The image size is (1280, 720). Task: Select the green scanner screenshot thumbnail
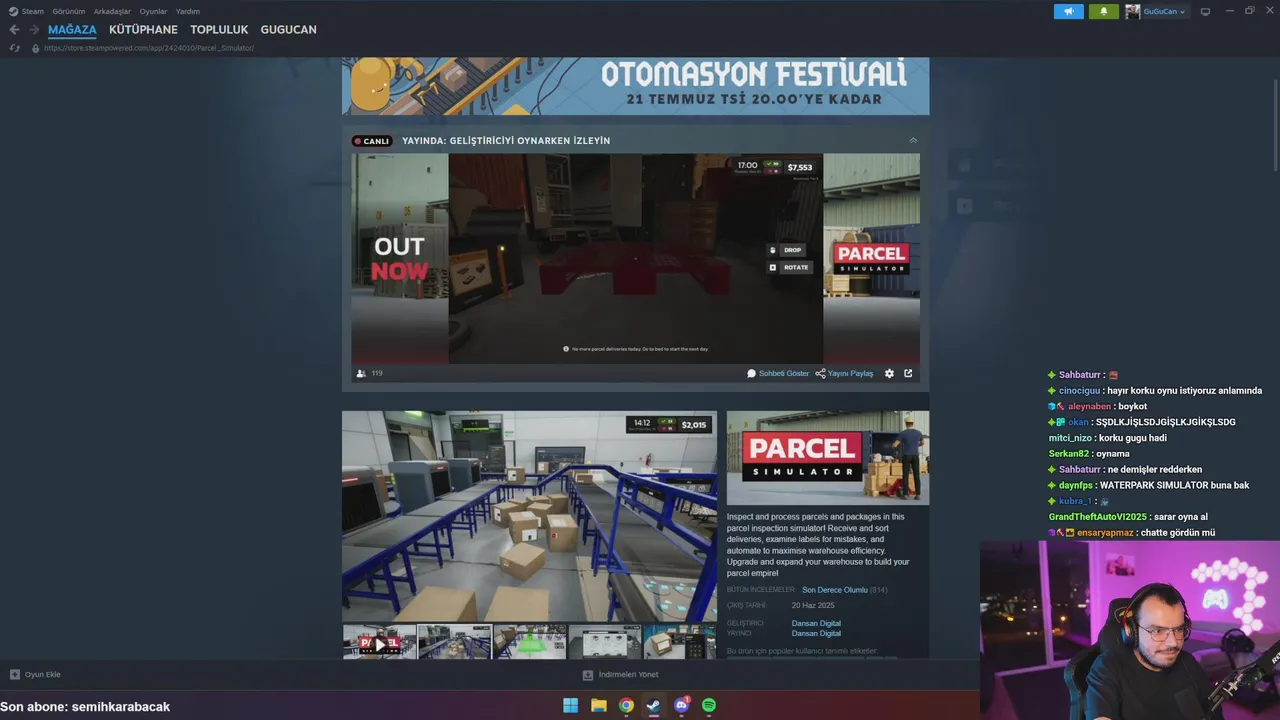530,642
